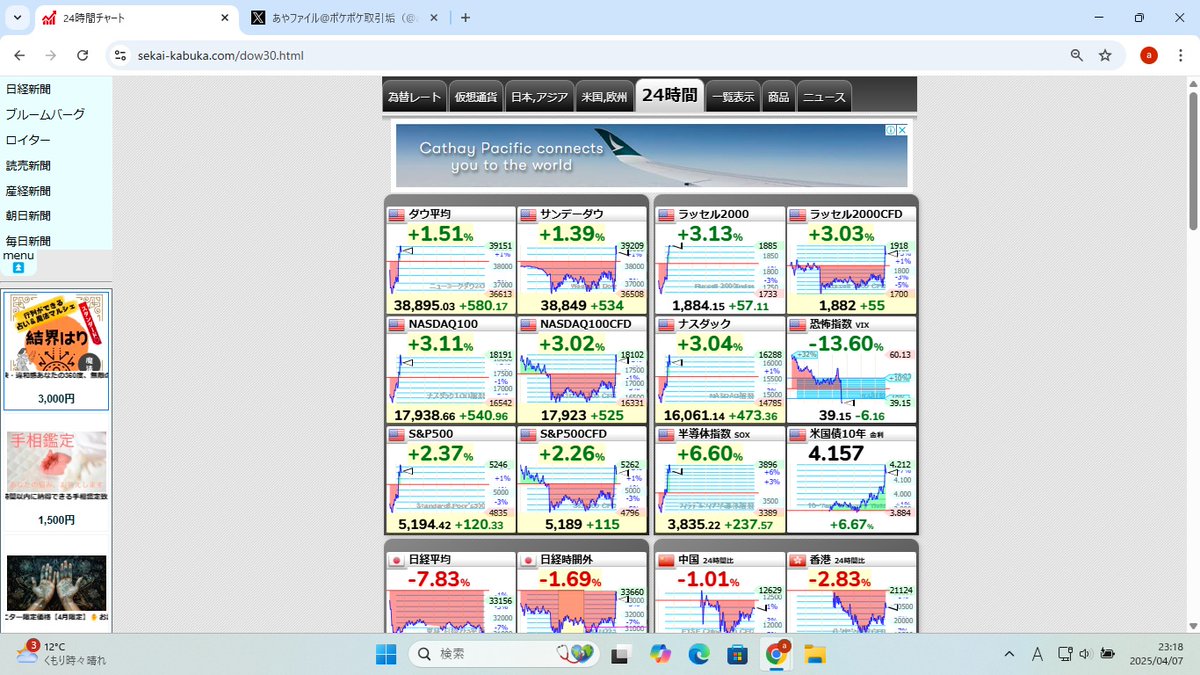The image size is (1200, 675).
Task: Open the 日経時間外 chart tile
Action: (583, 592)
